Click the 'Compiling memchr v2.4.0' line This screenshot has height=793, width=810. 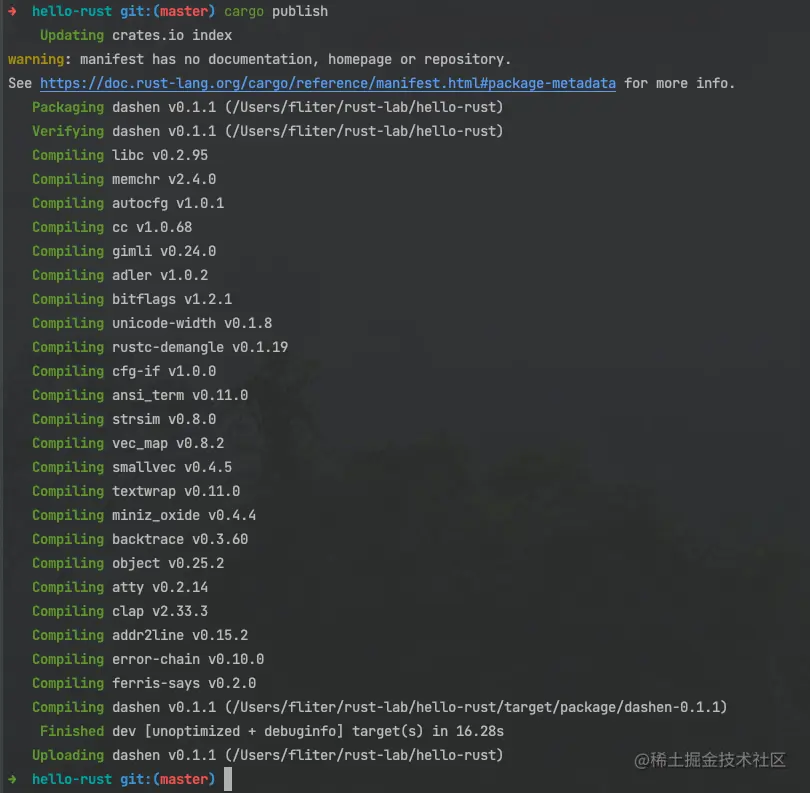(124, 179)
